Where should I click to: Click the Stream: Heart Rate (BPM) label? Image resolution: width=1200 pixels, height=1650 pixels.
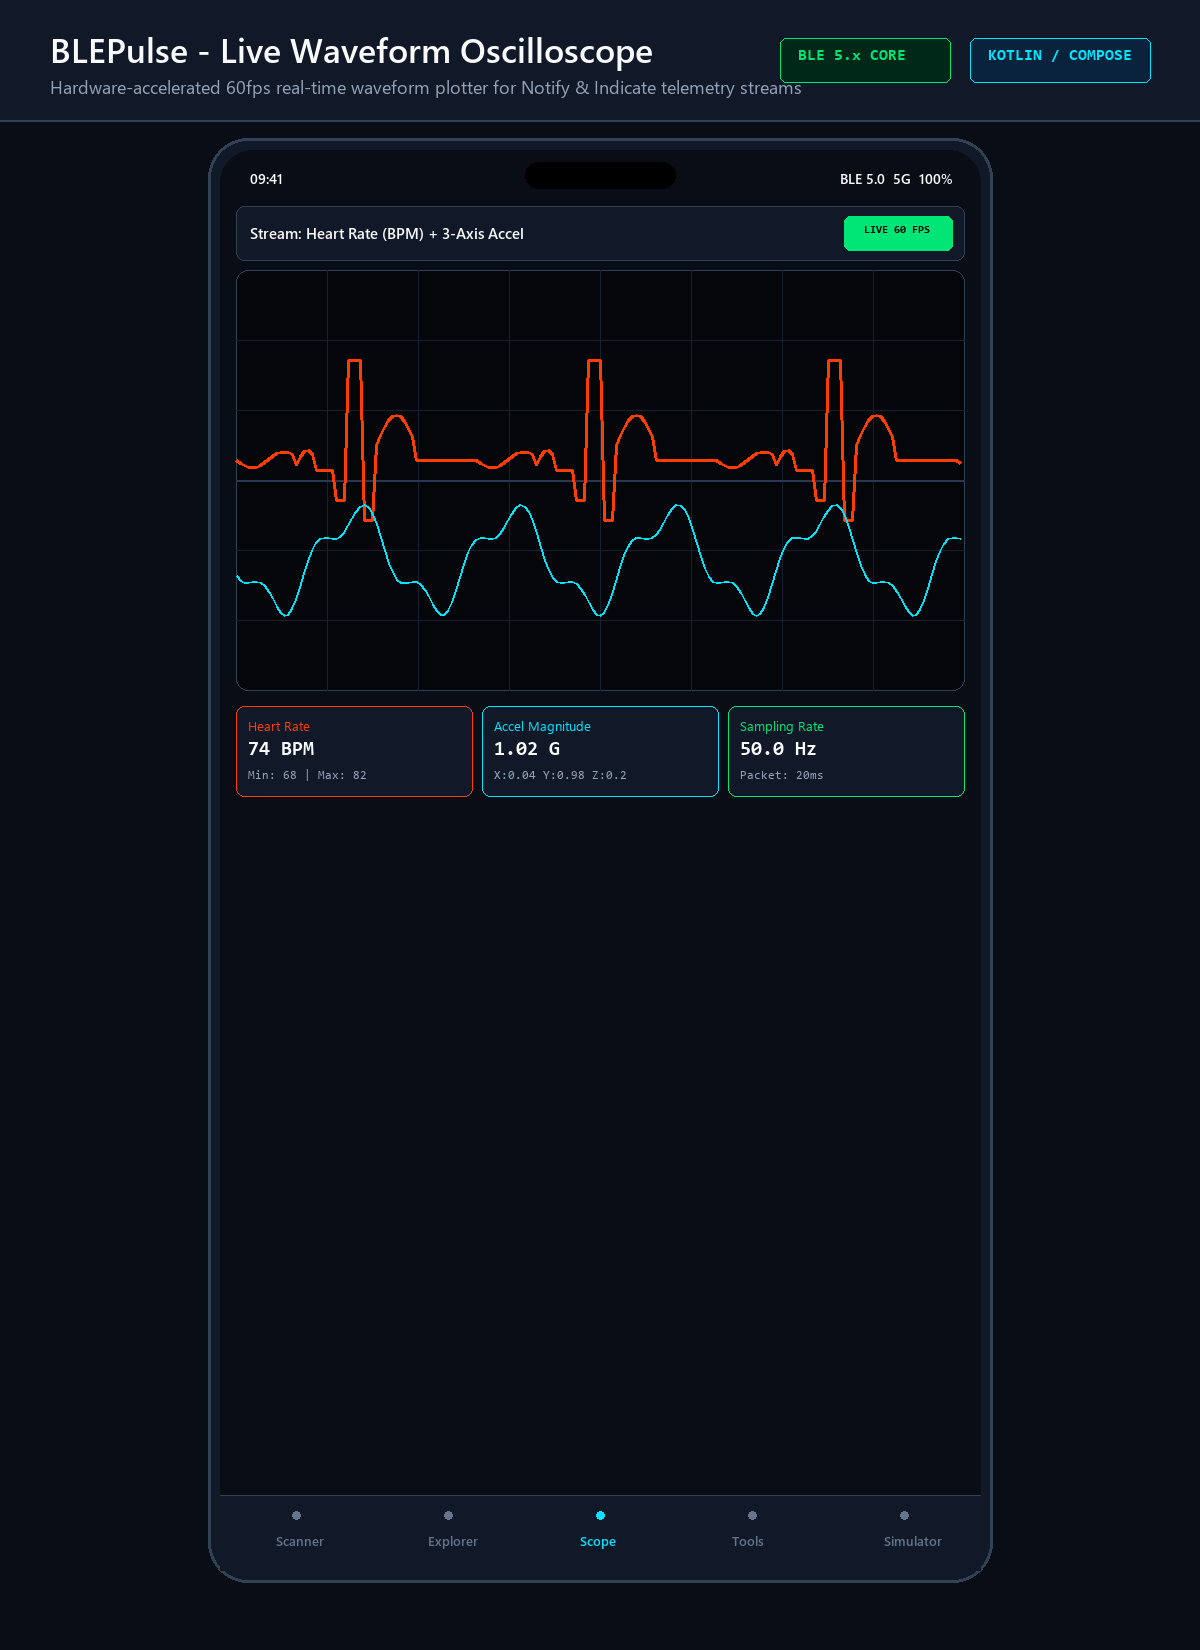coord(387,234)
